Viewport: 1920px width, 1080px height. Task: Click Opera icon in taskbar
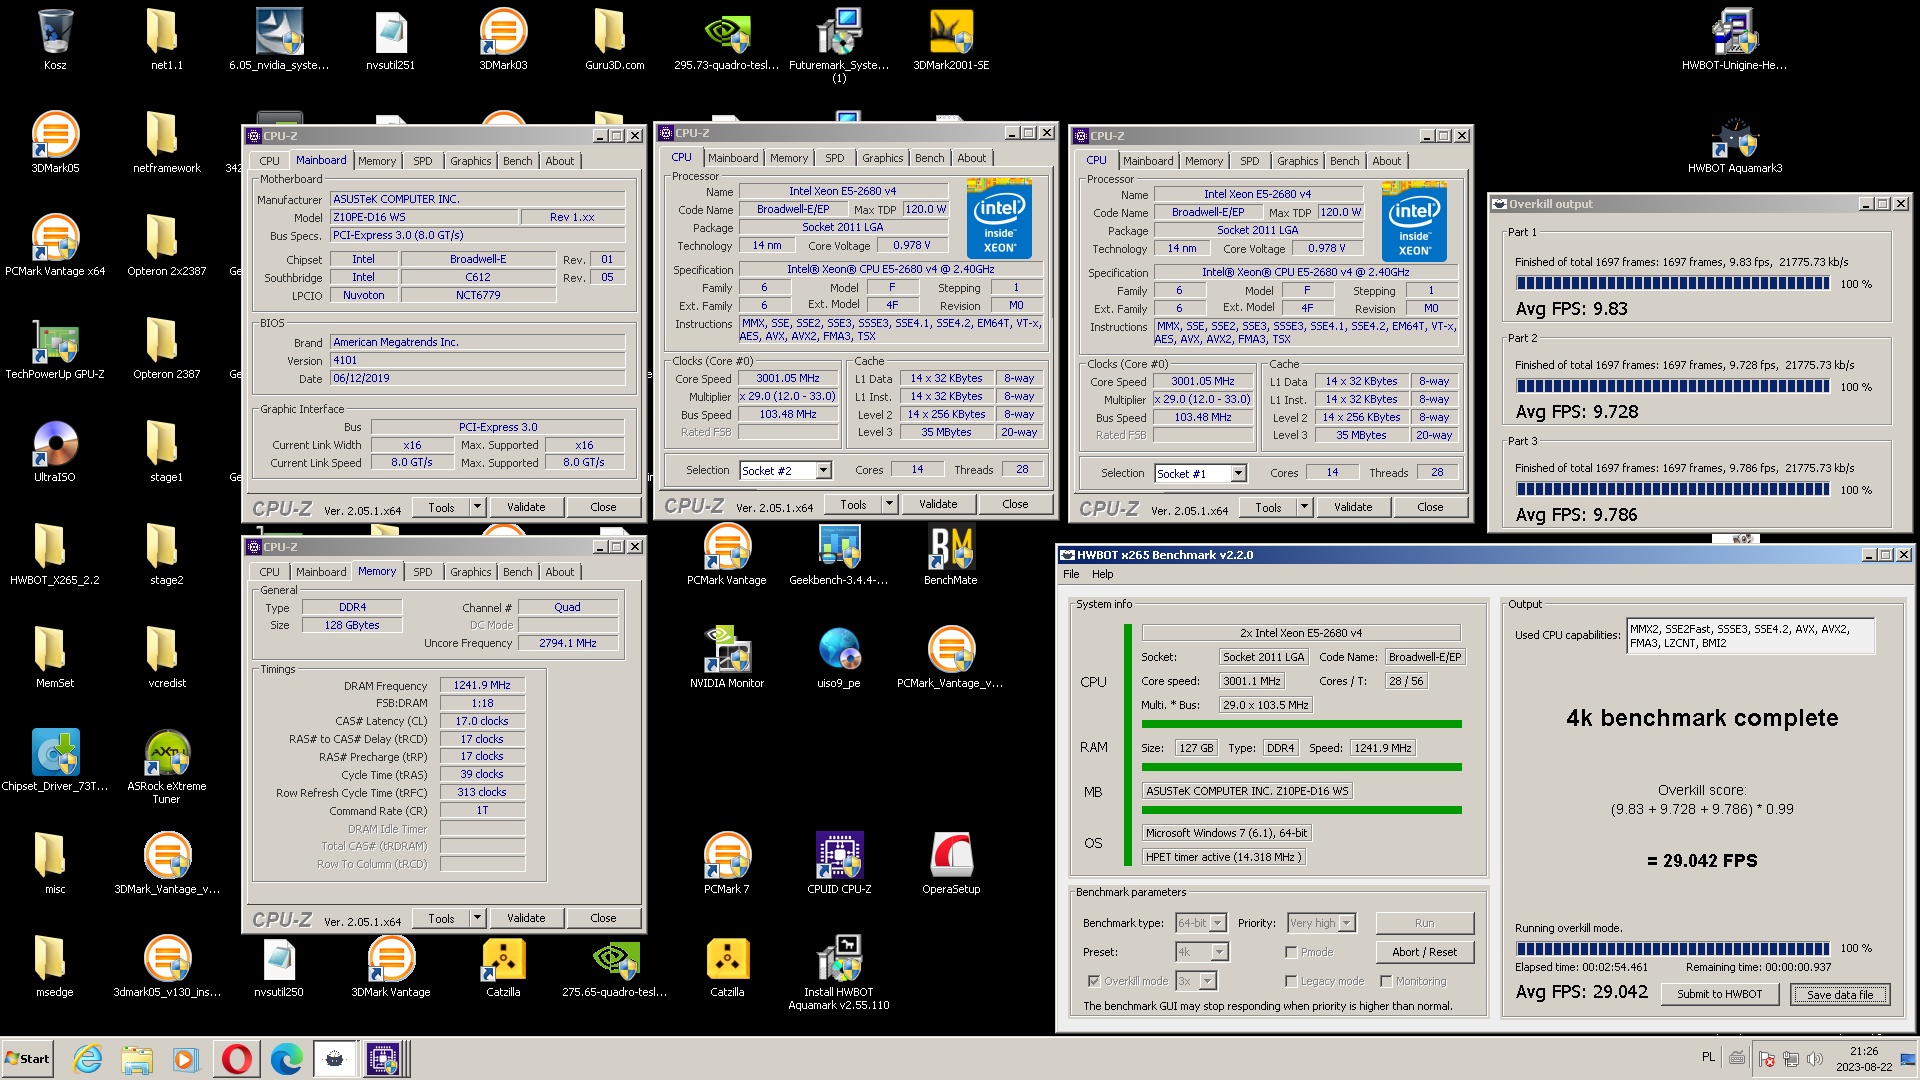(237, 1058)
